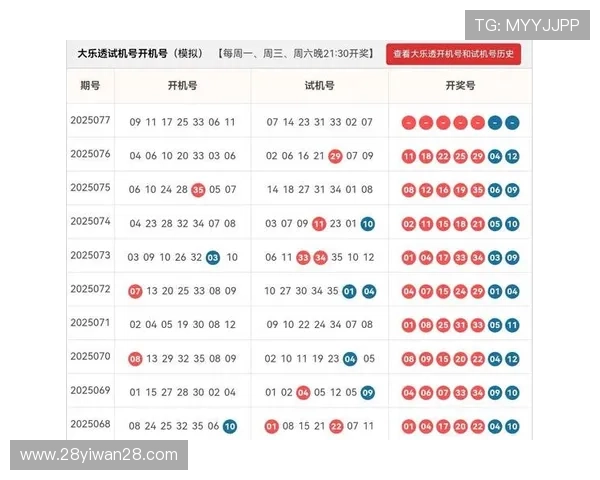The image size is (600, 480).
Task: Select red ball 35 in 2025075 开机号
Action: pyautogui.click(x=198, y=190)
